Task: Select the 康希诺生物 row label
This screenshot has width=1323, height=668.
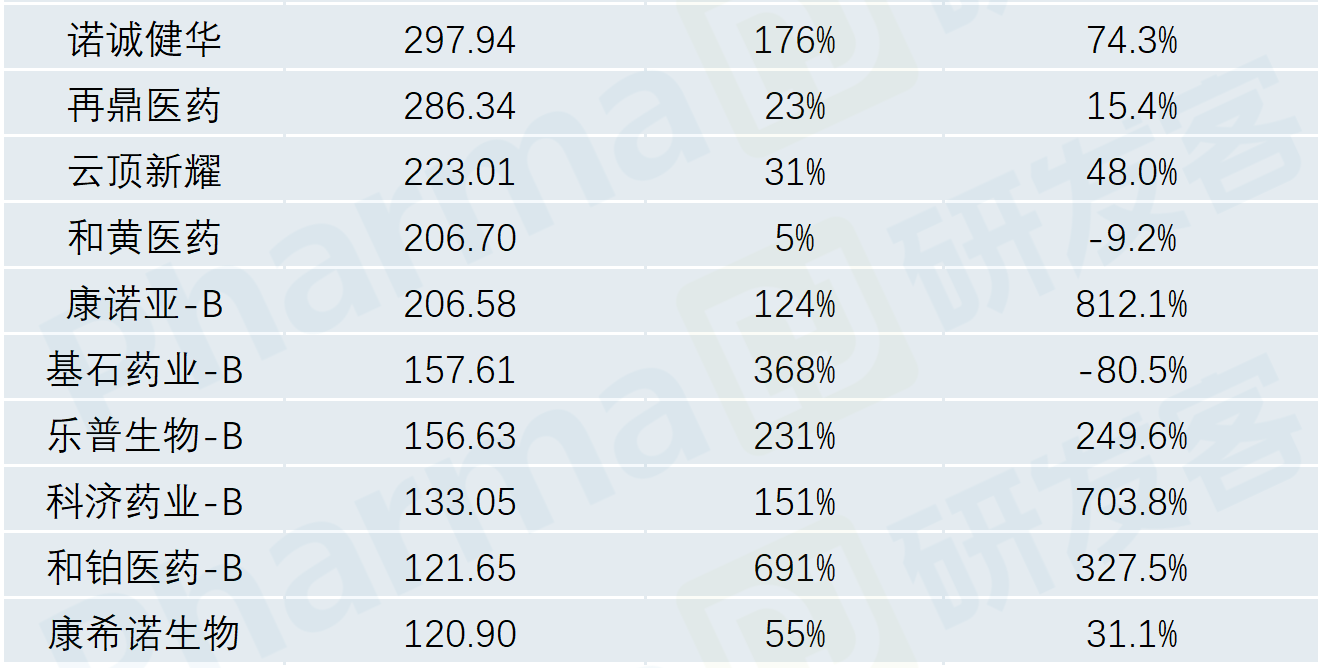Action: click(144, 634)
